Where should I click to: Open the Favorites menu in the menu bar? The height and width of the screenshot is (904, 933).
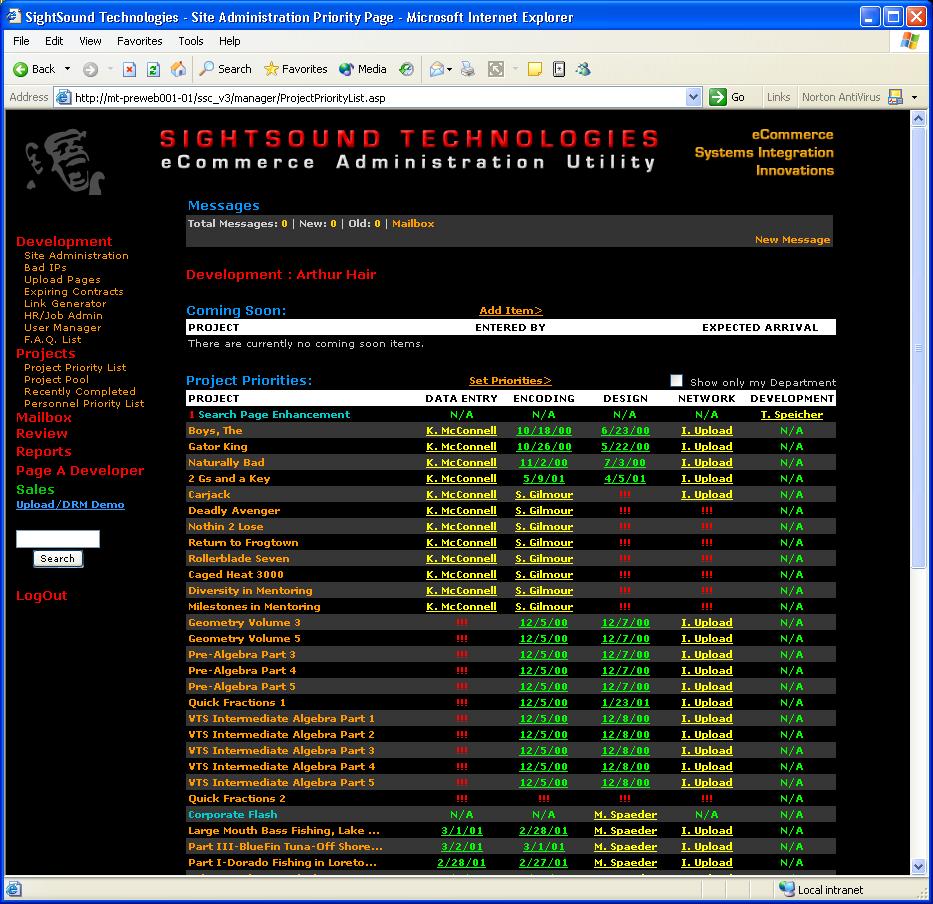(x=140, y=41)
